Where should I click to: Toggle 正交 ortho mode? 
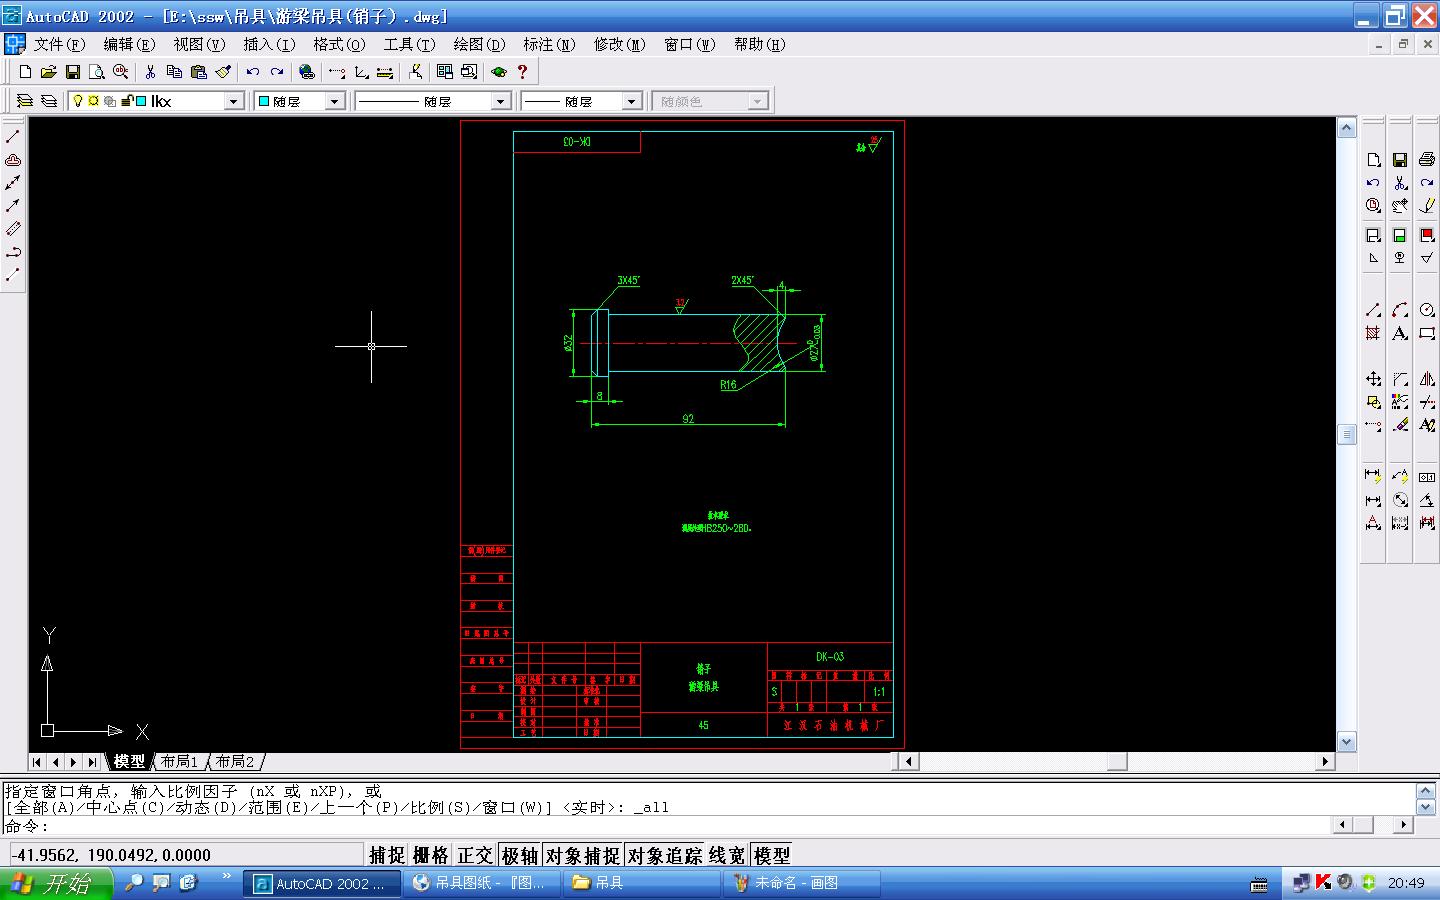[x=475, y=855]
